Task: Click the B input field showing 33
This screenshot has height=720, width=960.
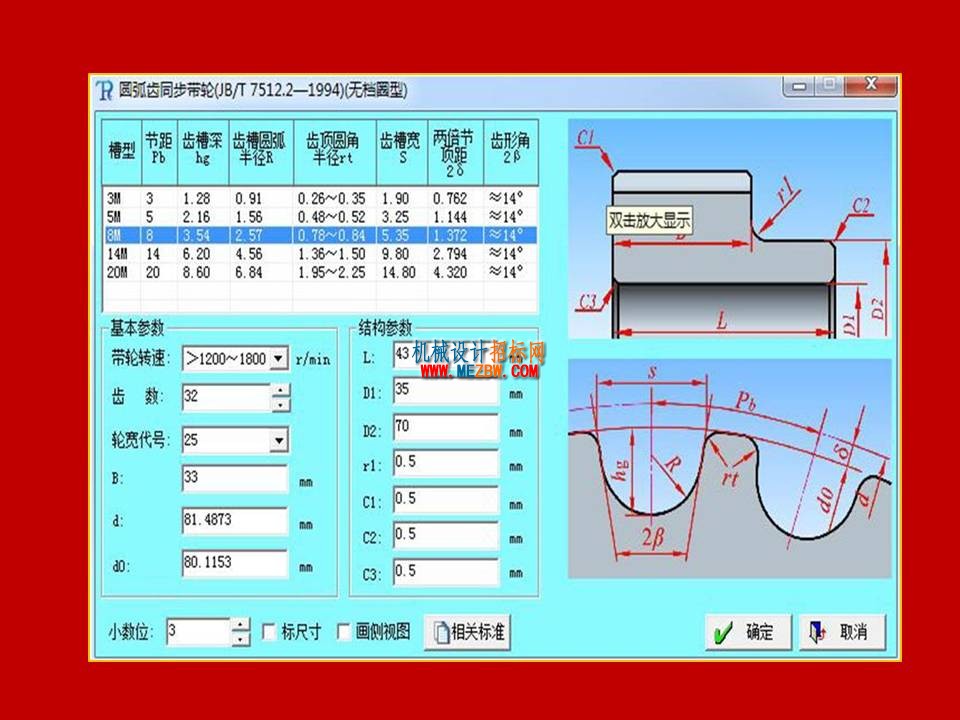Action: pos(234,478)
